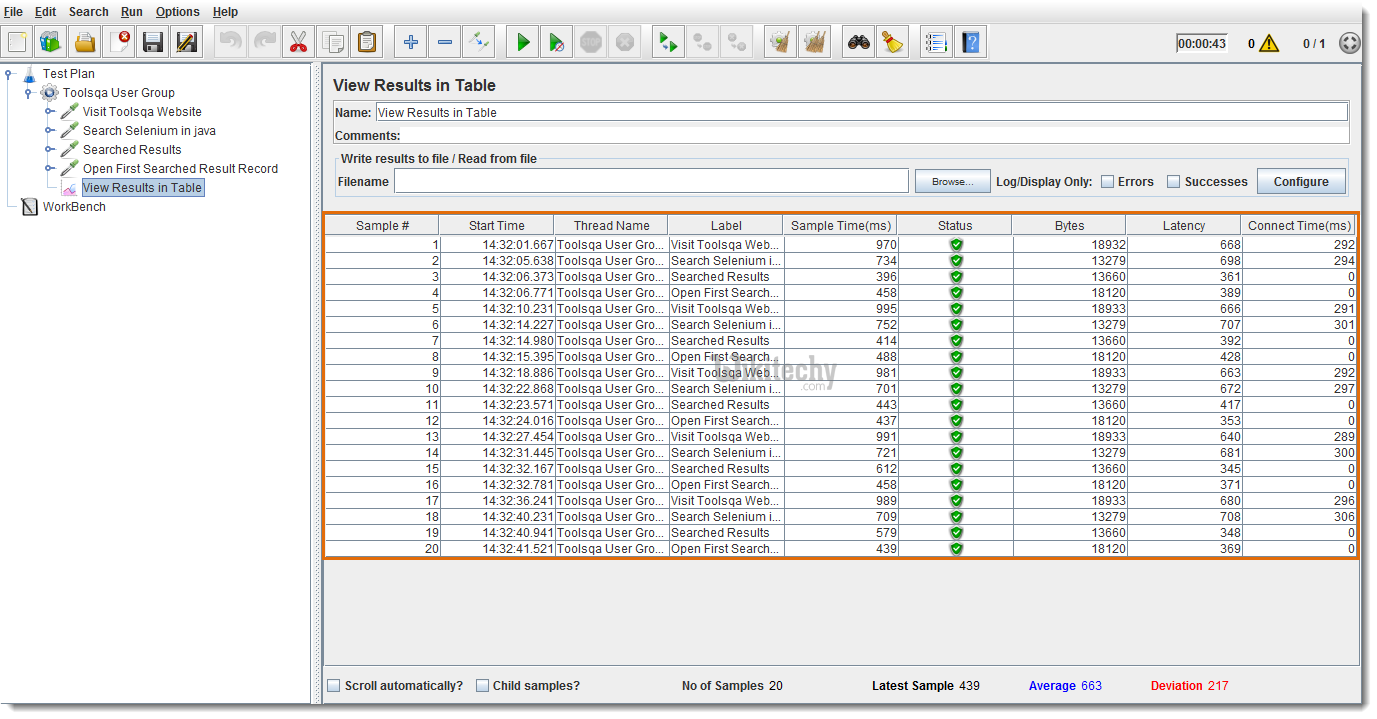1377x719 pixels.
Task: Click the Help question mark icon
Action: point(970,42)
